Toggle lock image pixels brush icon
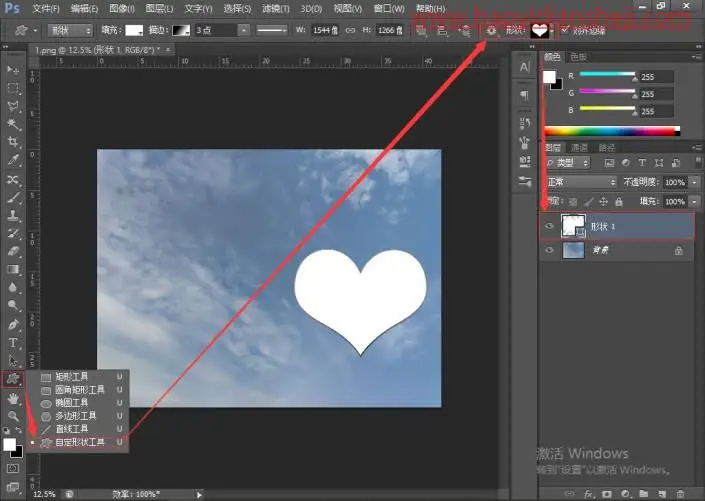The height and width of the screenshot is (501, 705). point(589,202)
